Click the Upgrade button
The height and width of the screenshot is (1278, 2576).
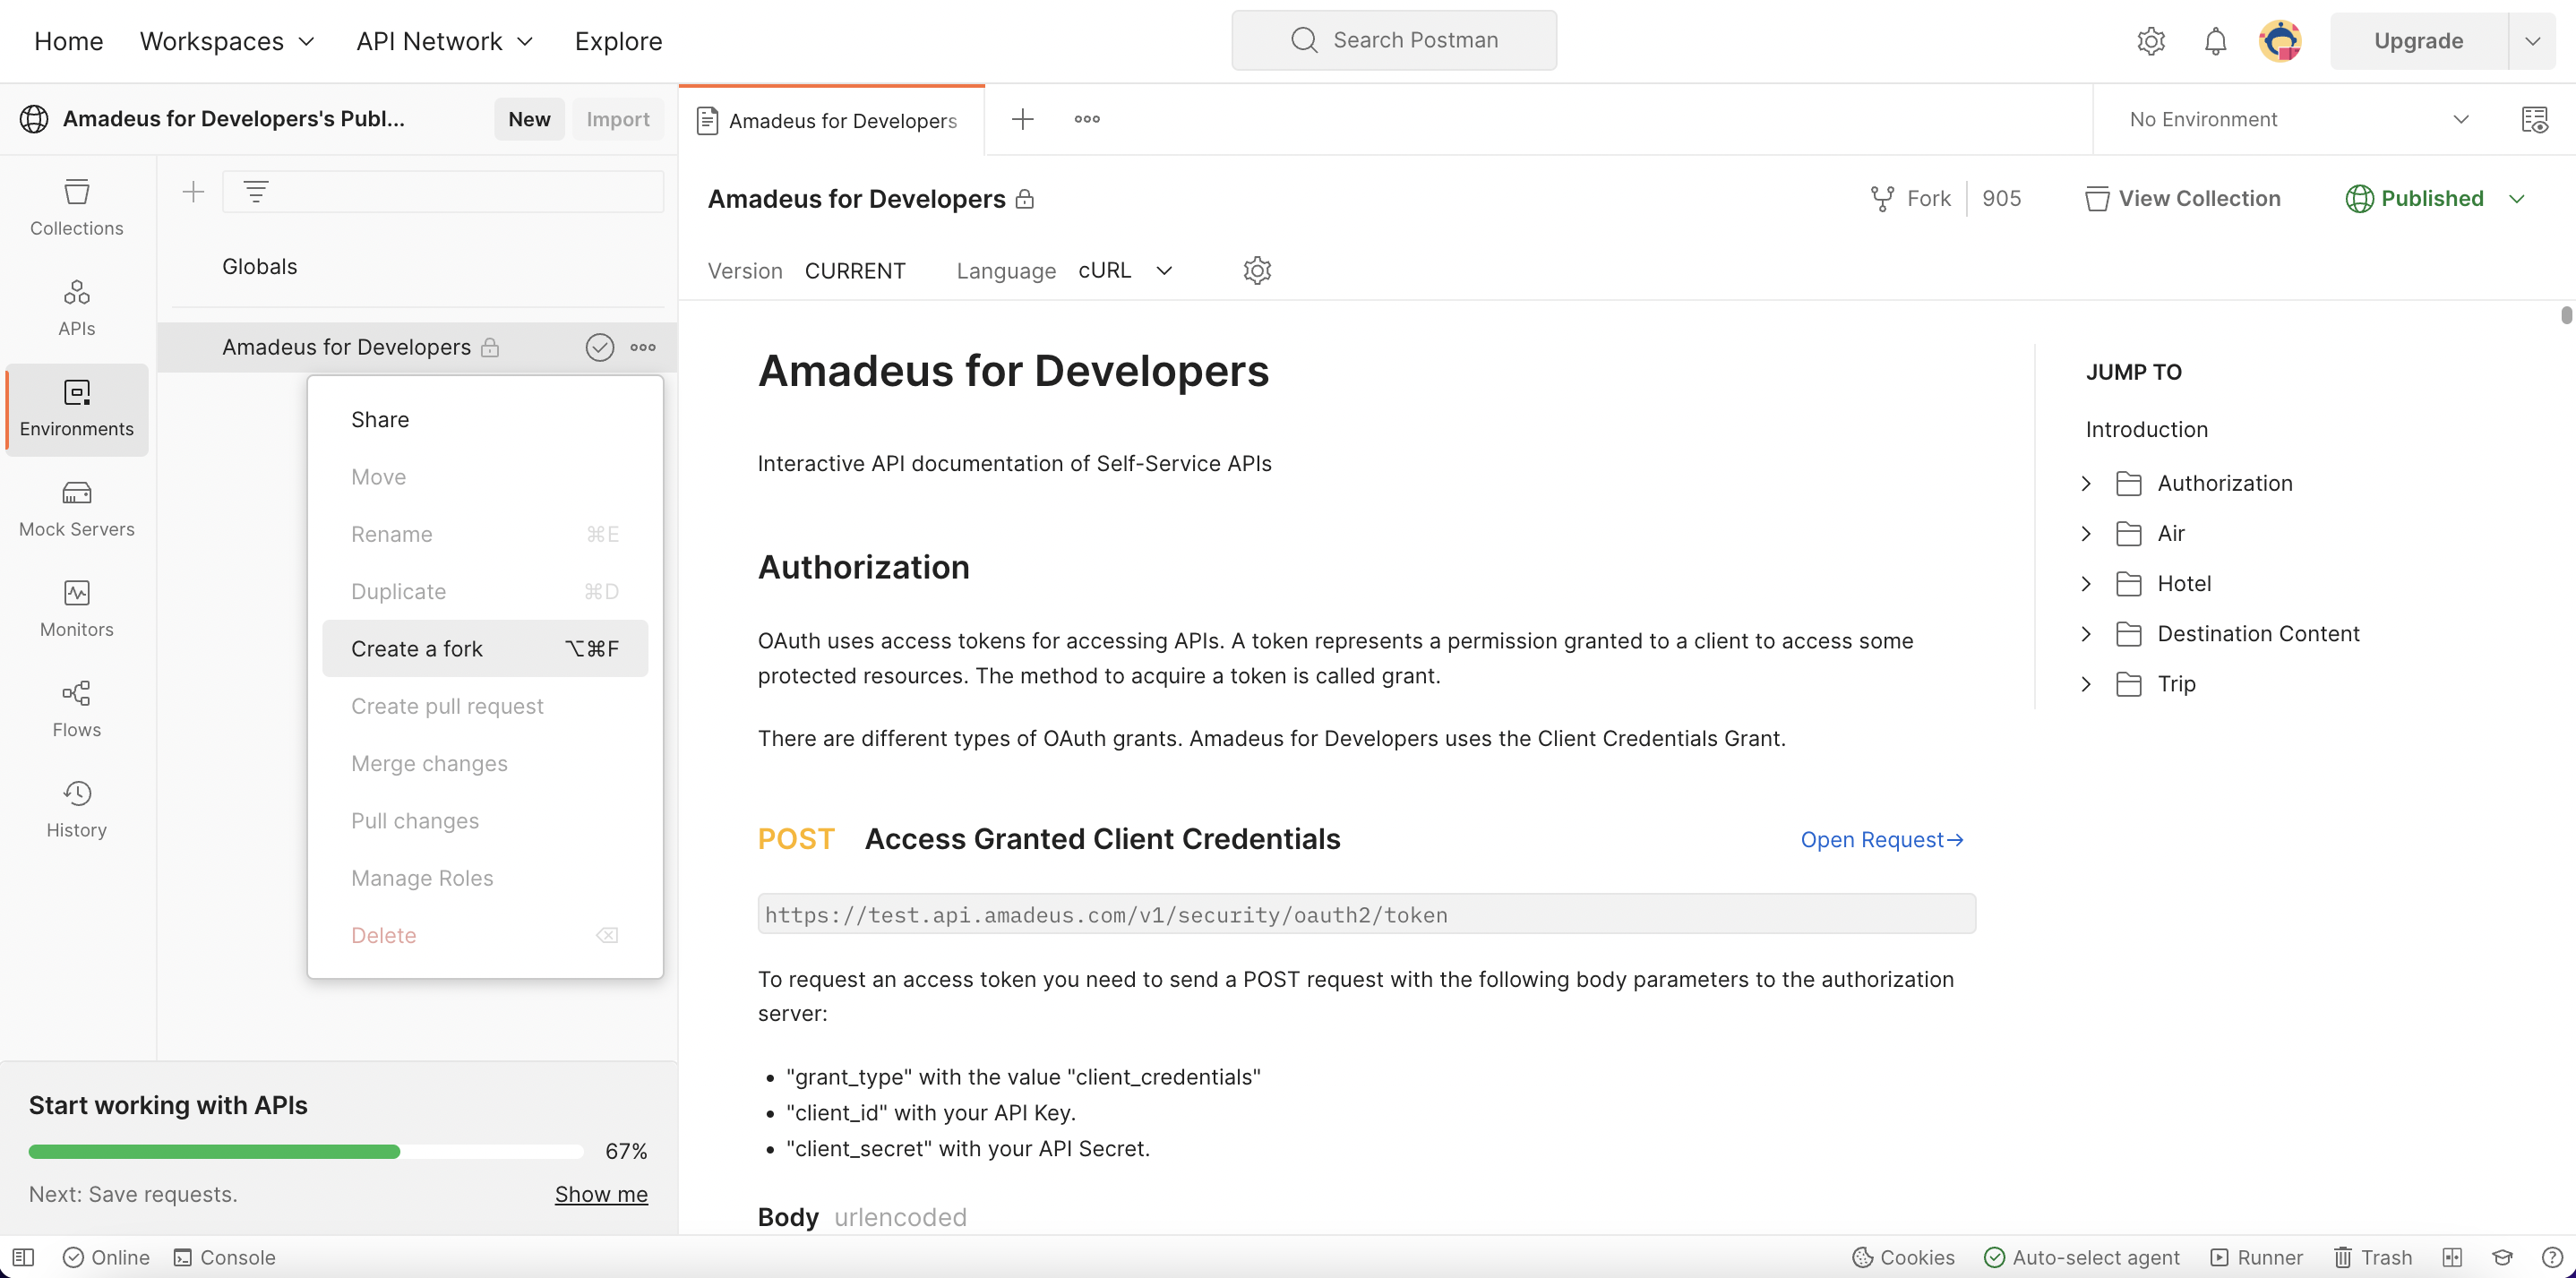pos(2418,41)
